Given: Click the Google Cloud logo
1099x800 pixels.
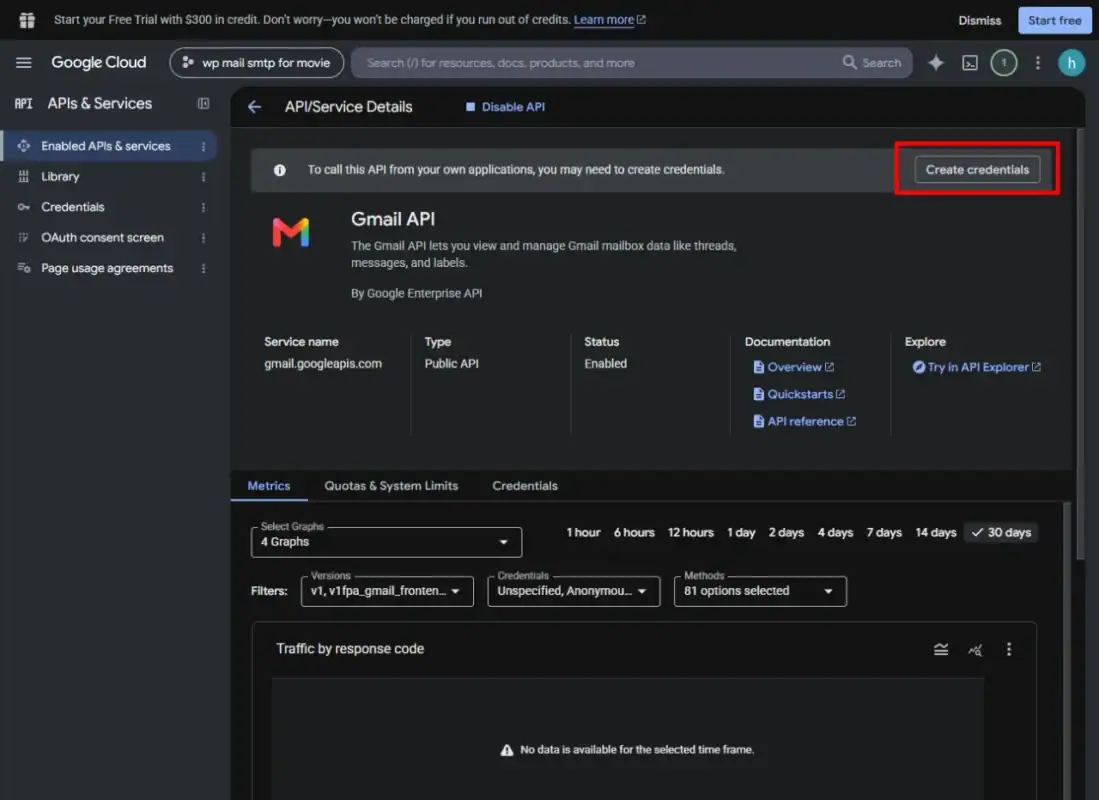Looking at the screenshot, I should coord(99,62).
